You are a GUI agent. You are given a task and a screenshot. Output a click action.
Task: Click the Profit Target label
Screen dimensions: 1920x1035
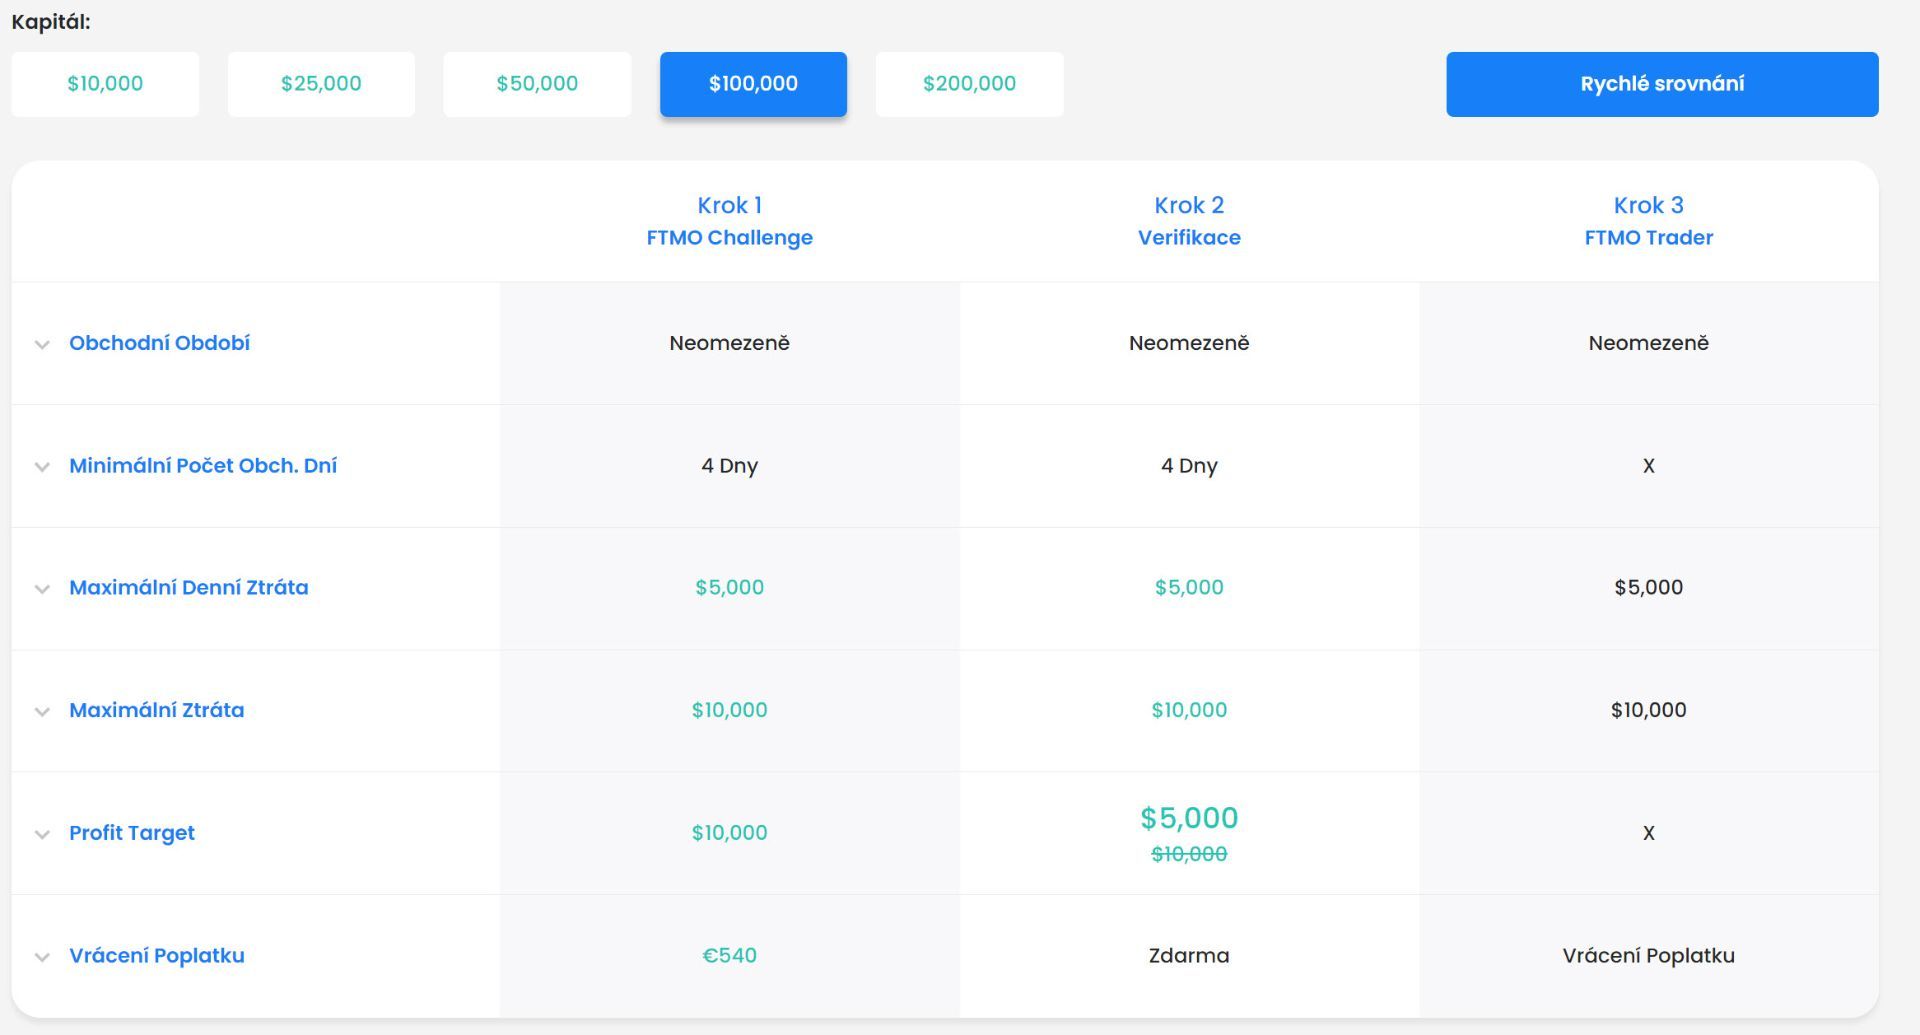pos(132,833)
